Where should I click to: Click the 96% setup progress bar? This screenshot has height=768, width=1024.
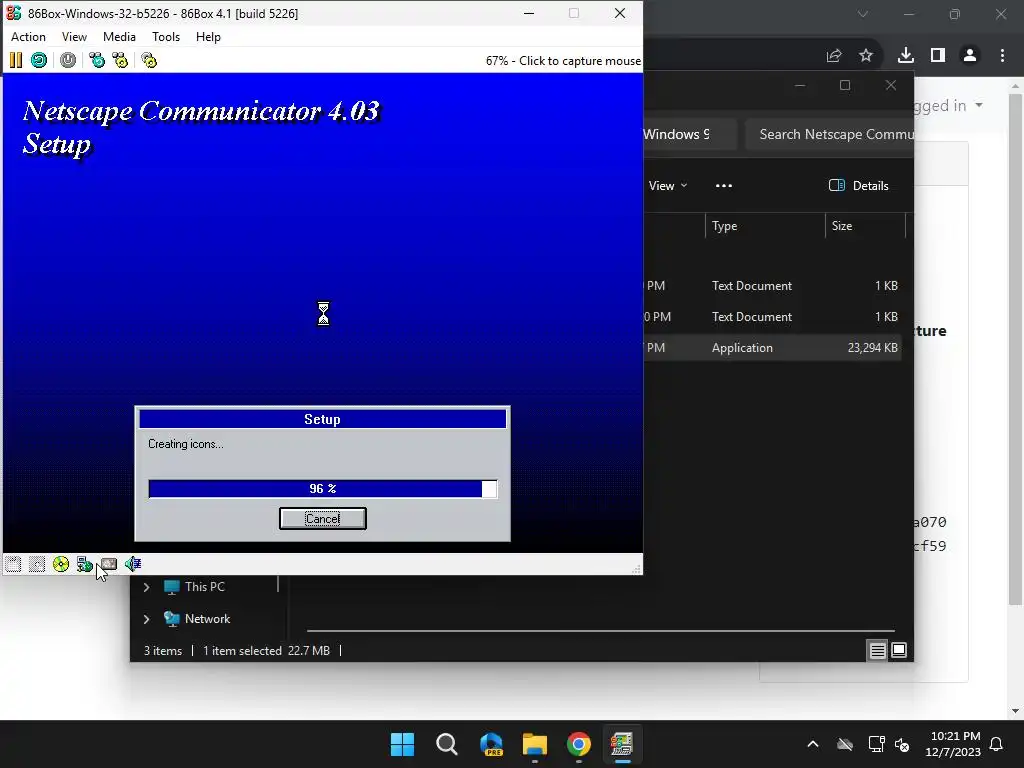click(x=323, y=488)
